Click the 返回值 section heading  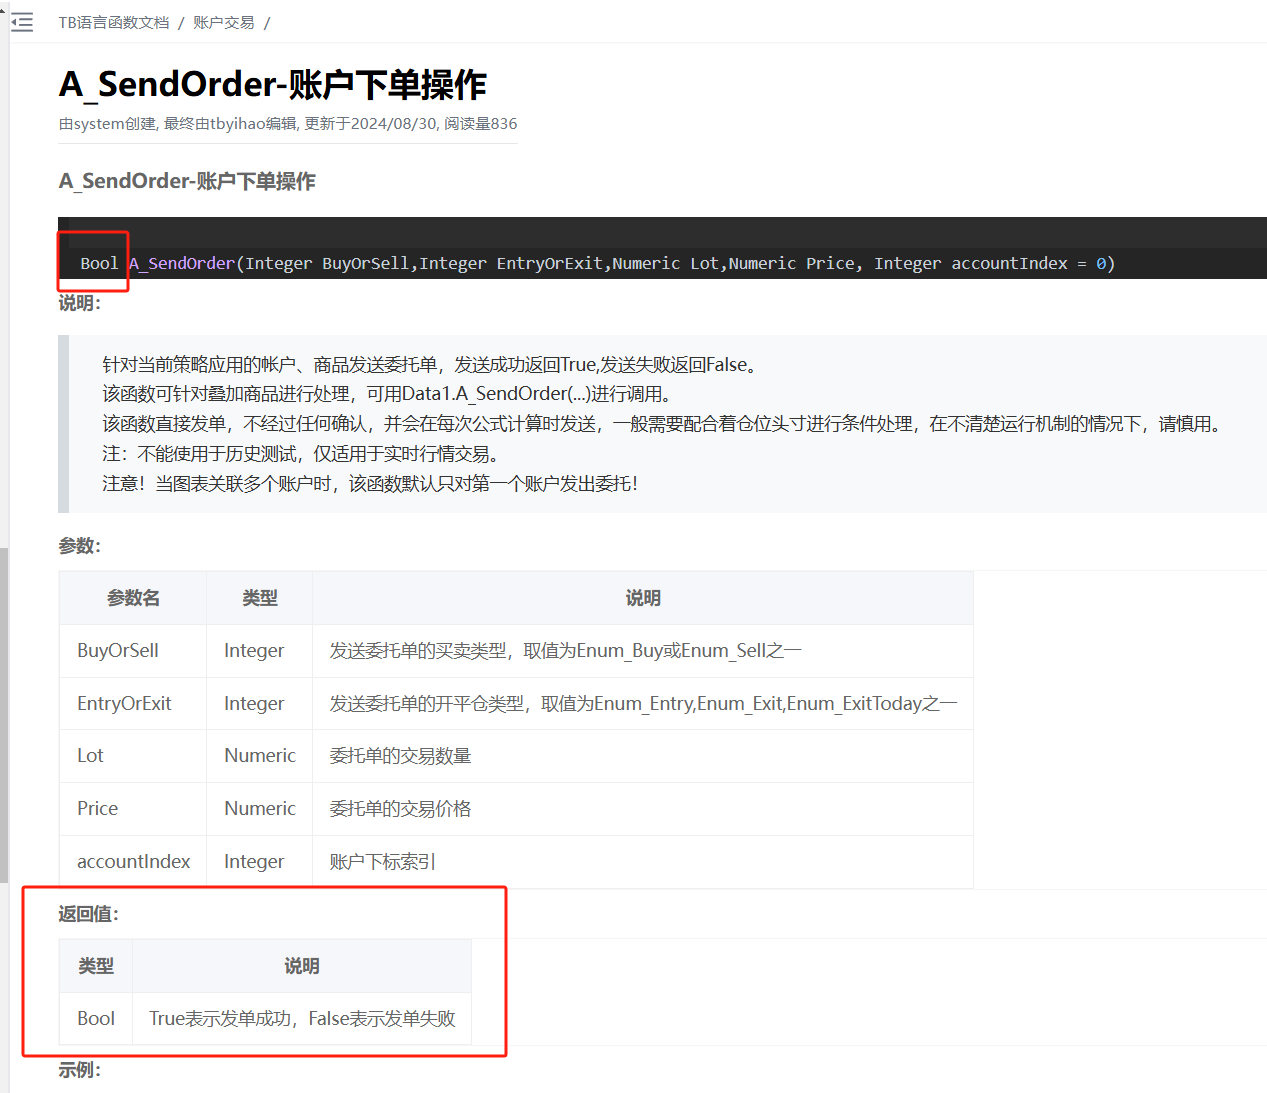tap(88, 914)
